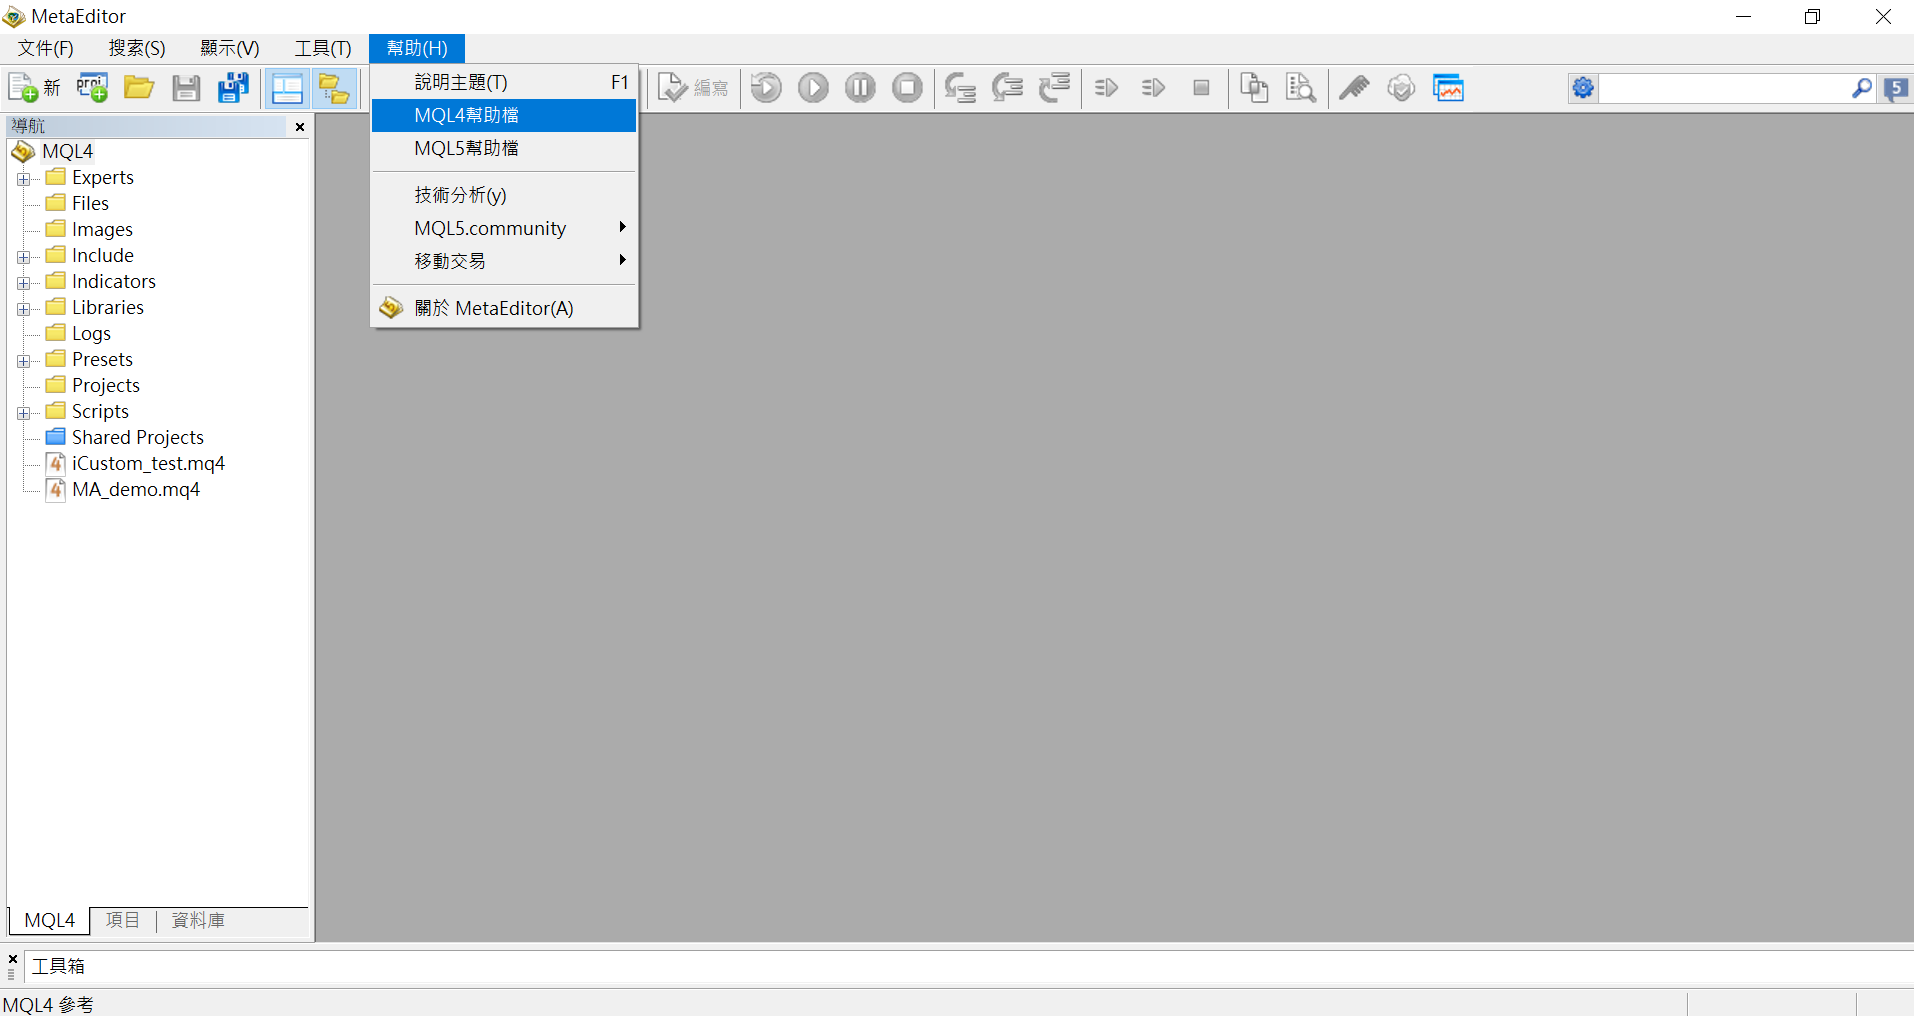Toggle the Toolbox panel toolbar button

(x=334, y=88)
